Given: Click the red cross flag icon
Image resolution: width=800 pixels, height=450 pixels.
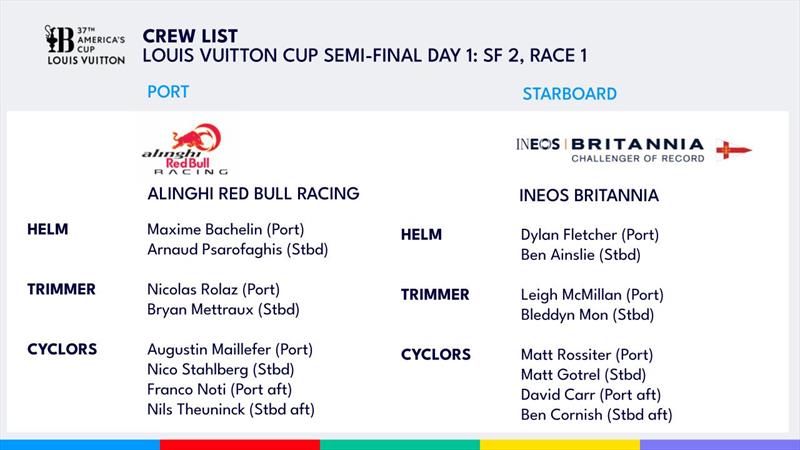Looking at the screenshot, I should pyautogui.click(x=734, y=150).
